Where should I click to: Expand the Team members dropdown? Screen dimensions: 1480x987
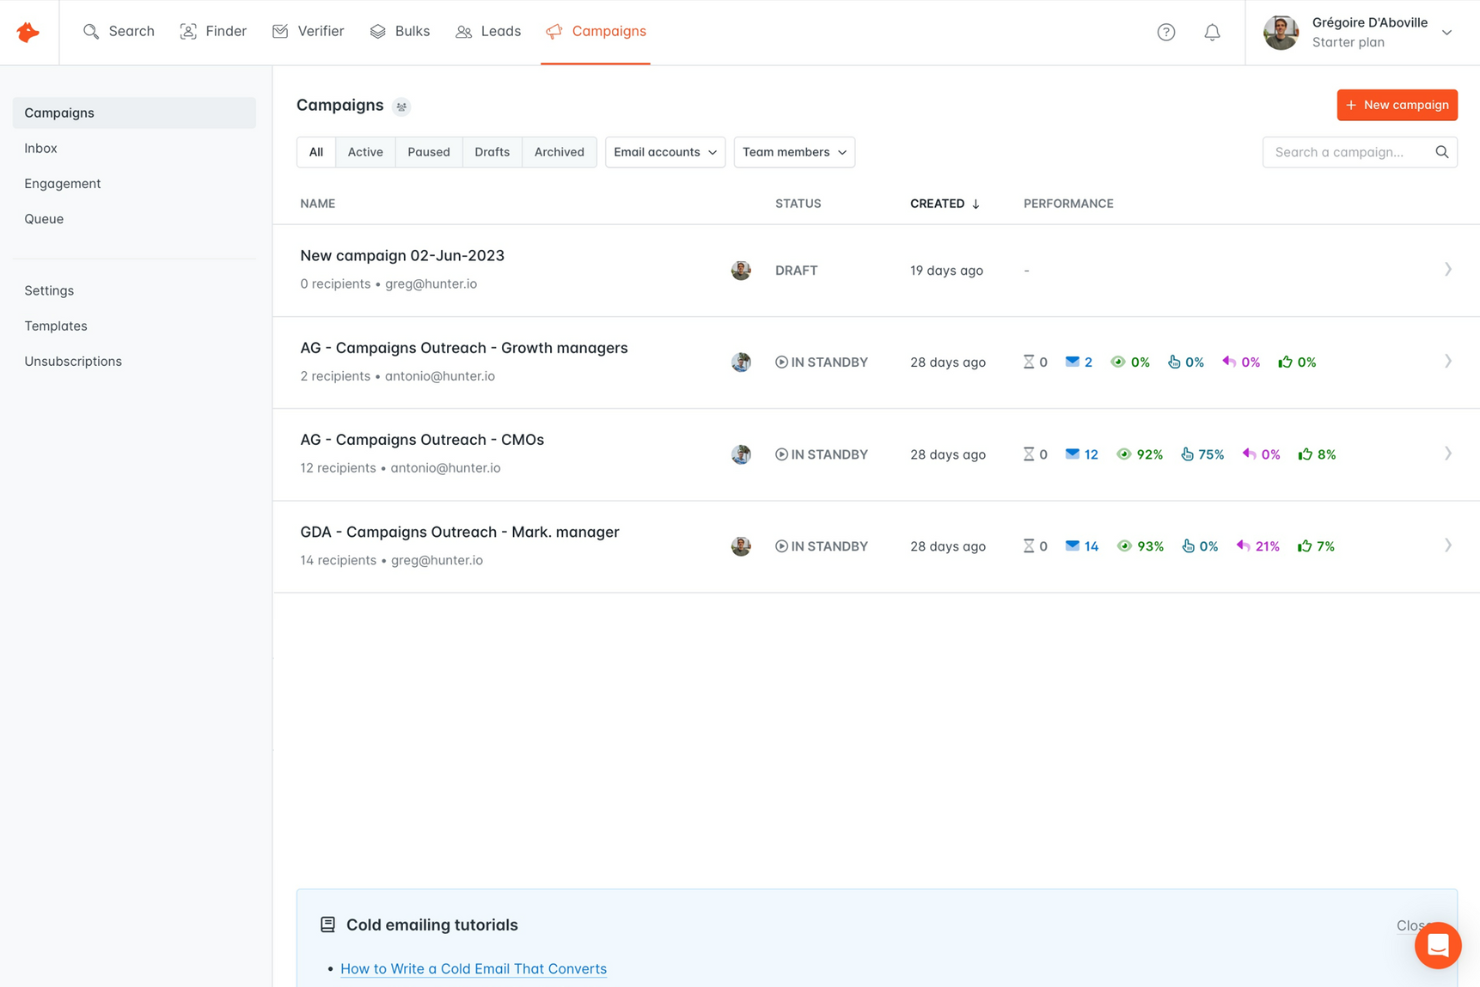click(793, 152)
